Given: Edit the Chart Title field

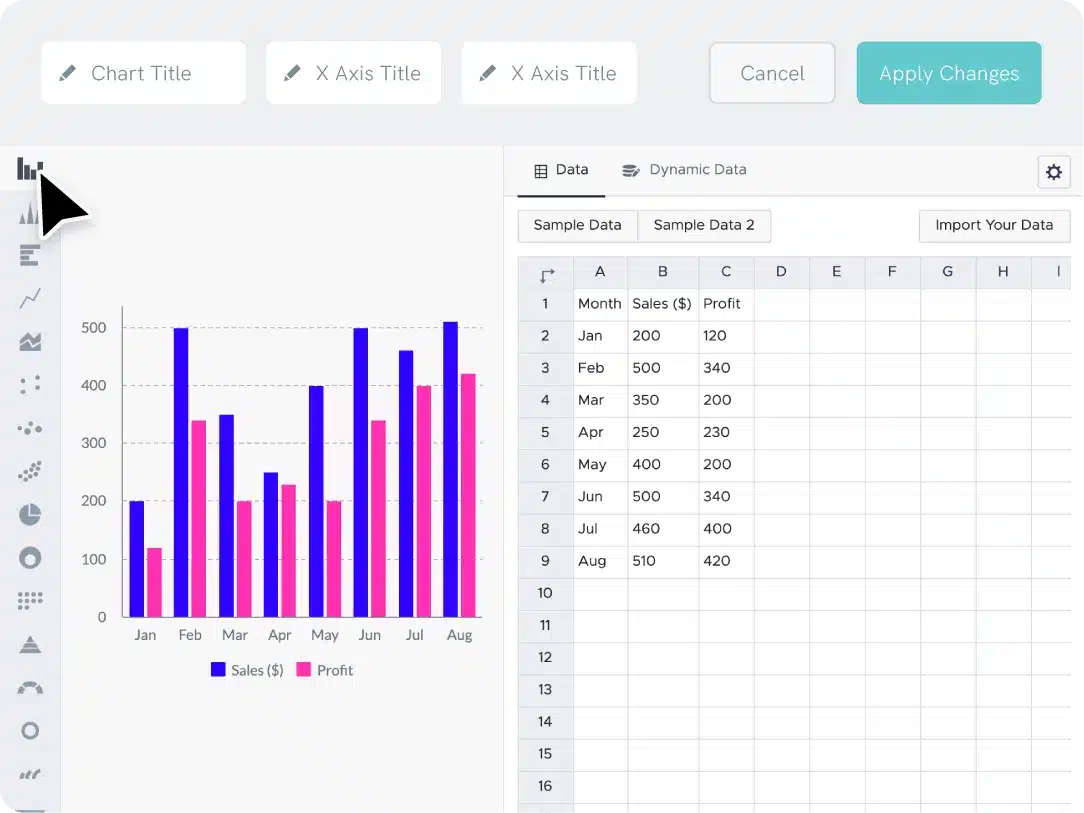Looking at the screenshot, I should tap(144, 73).
